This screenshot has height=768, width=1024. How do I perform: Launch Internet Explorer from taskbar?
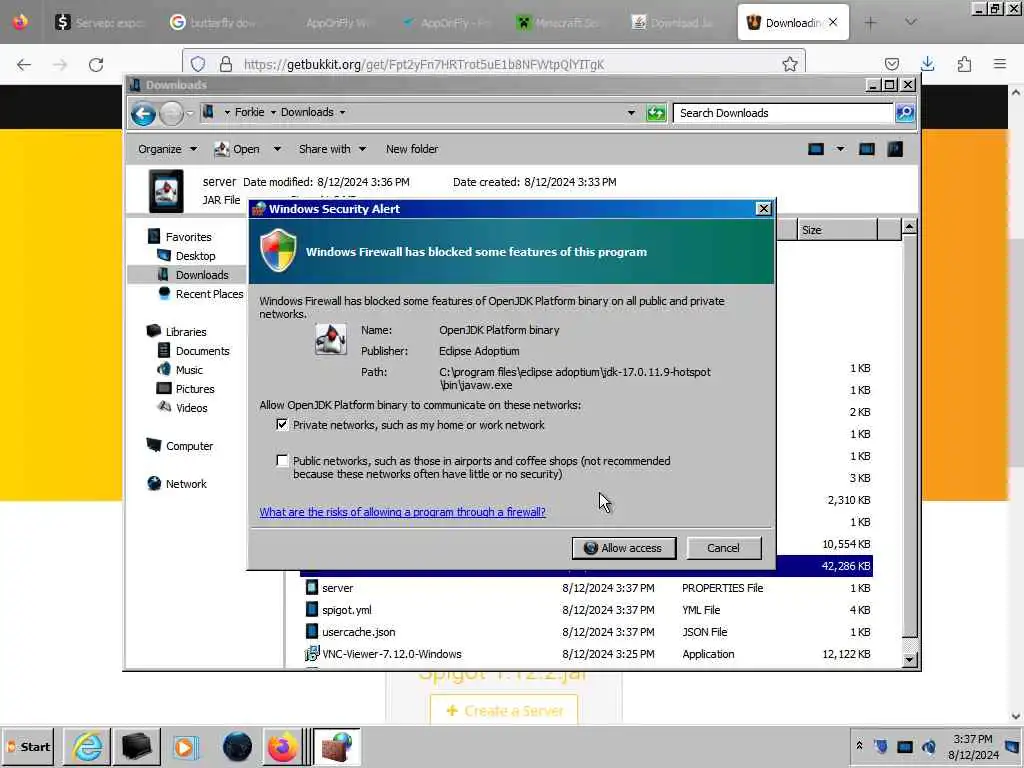click(88, 746)
